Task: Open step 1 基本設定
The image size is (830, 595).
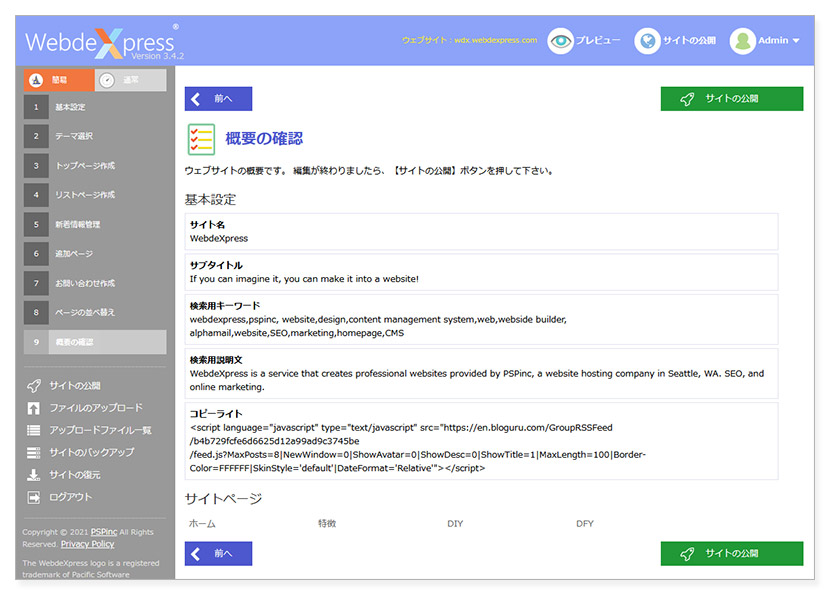Action: coord(95,107)
